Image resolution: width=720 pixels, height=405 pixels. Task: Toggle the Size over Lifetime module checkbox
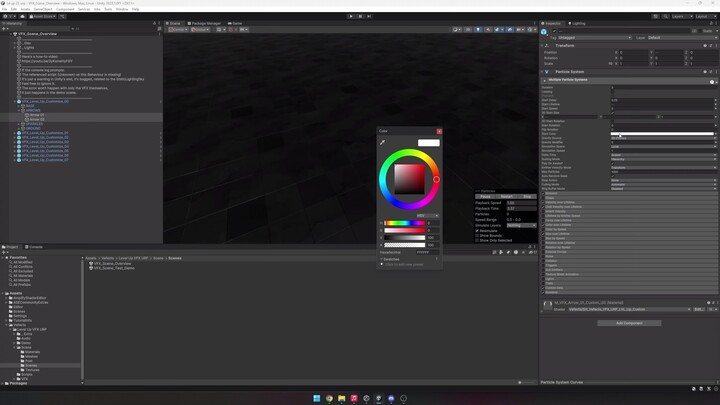click(x=543, y=234)
